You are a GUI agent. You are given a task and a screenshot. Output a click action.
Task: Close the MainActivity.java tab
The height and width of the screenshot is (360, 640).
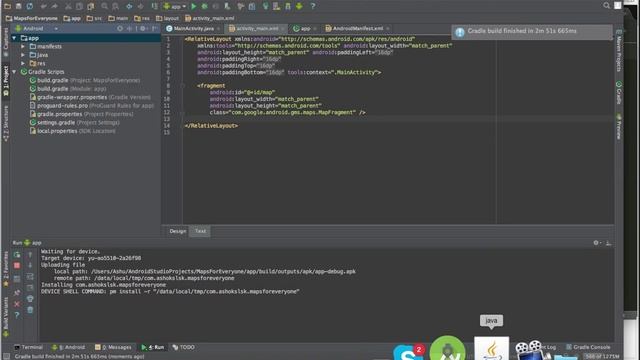tap(218, 29)
